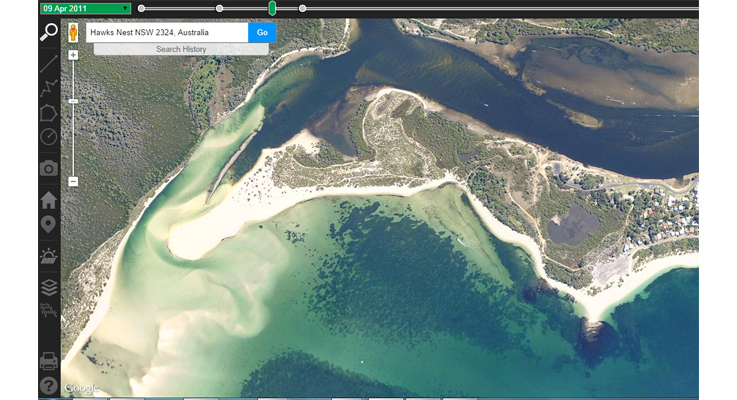The height and width of the screenshot is (400, 737).
Task: Click the camera snapshot icon
Action: pyautogui.click(x=49, y=169)
